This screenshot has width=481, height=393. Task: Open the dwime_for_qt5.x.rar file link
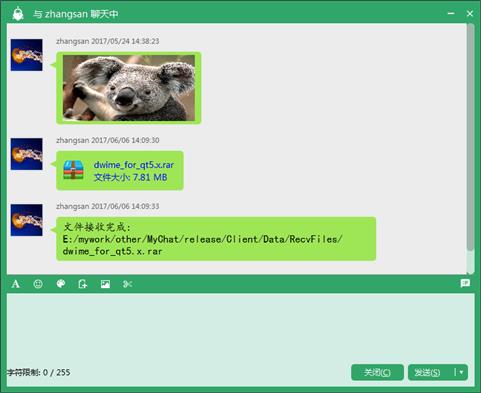134,165
